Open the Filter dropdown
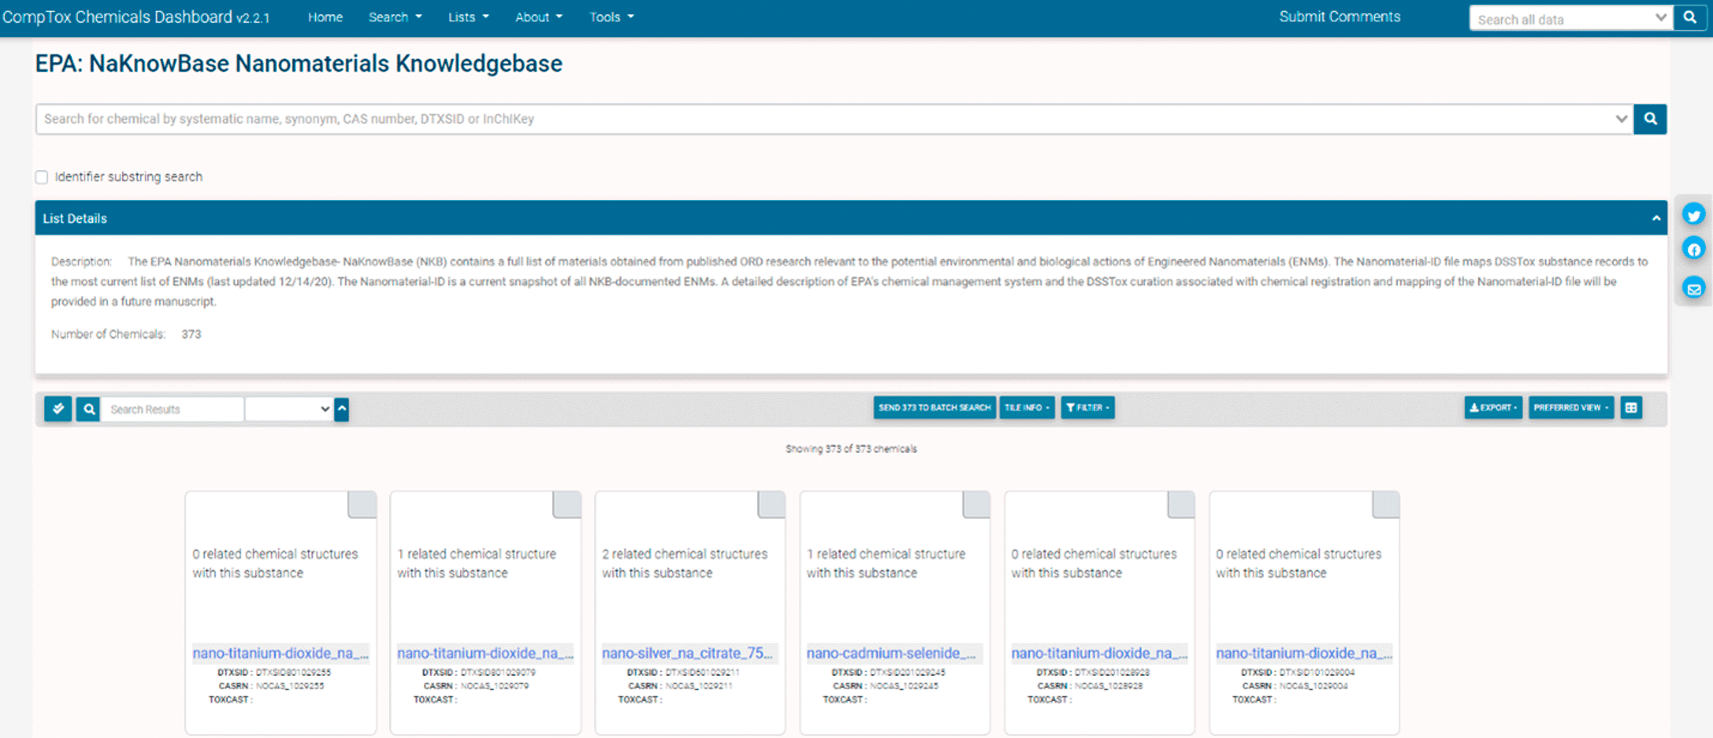Image resolution: width=1713 pixels, height=738 pixels. click(1088, 408)
